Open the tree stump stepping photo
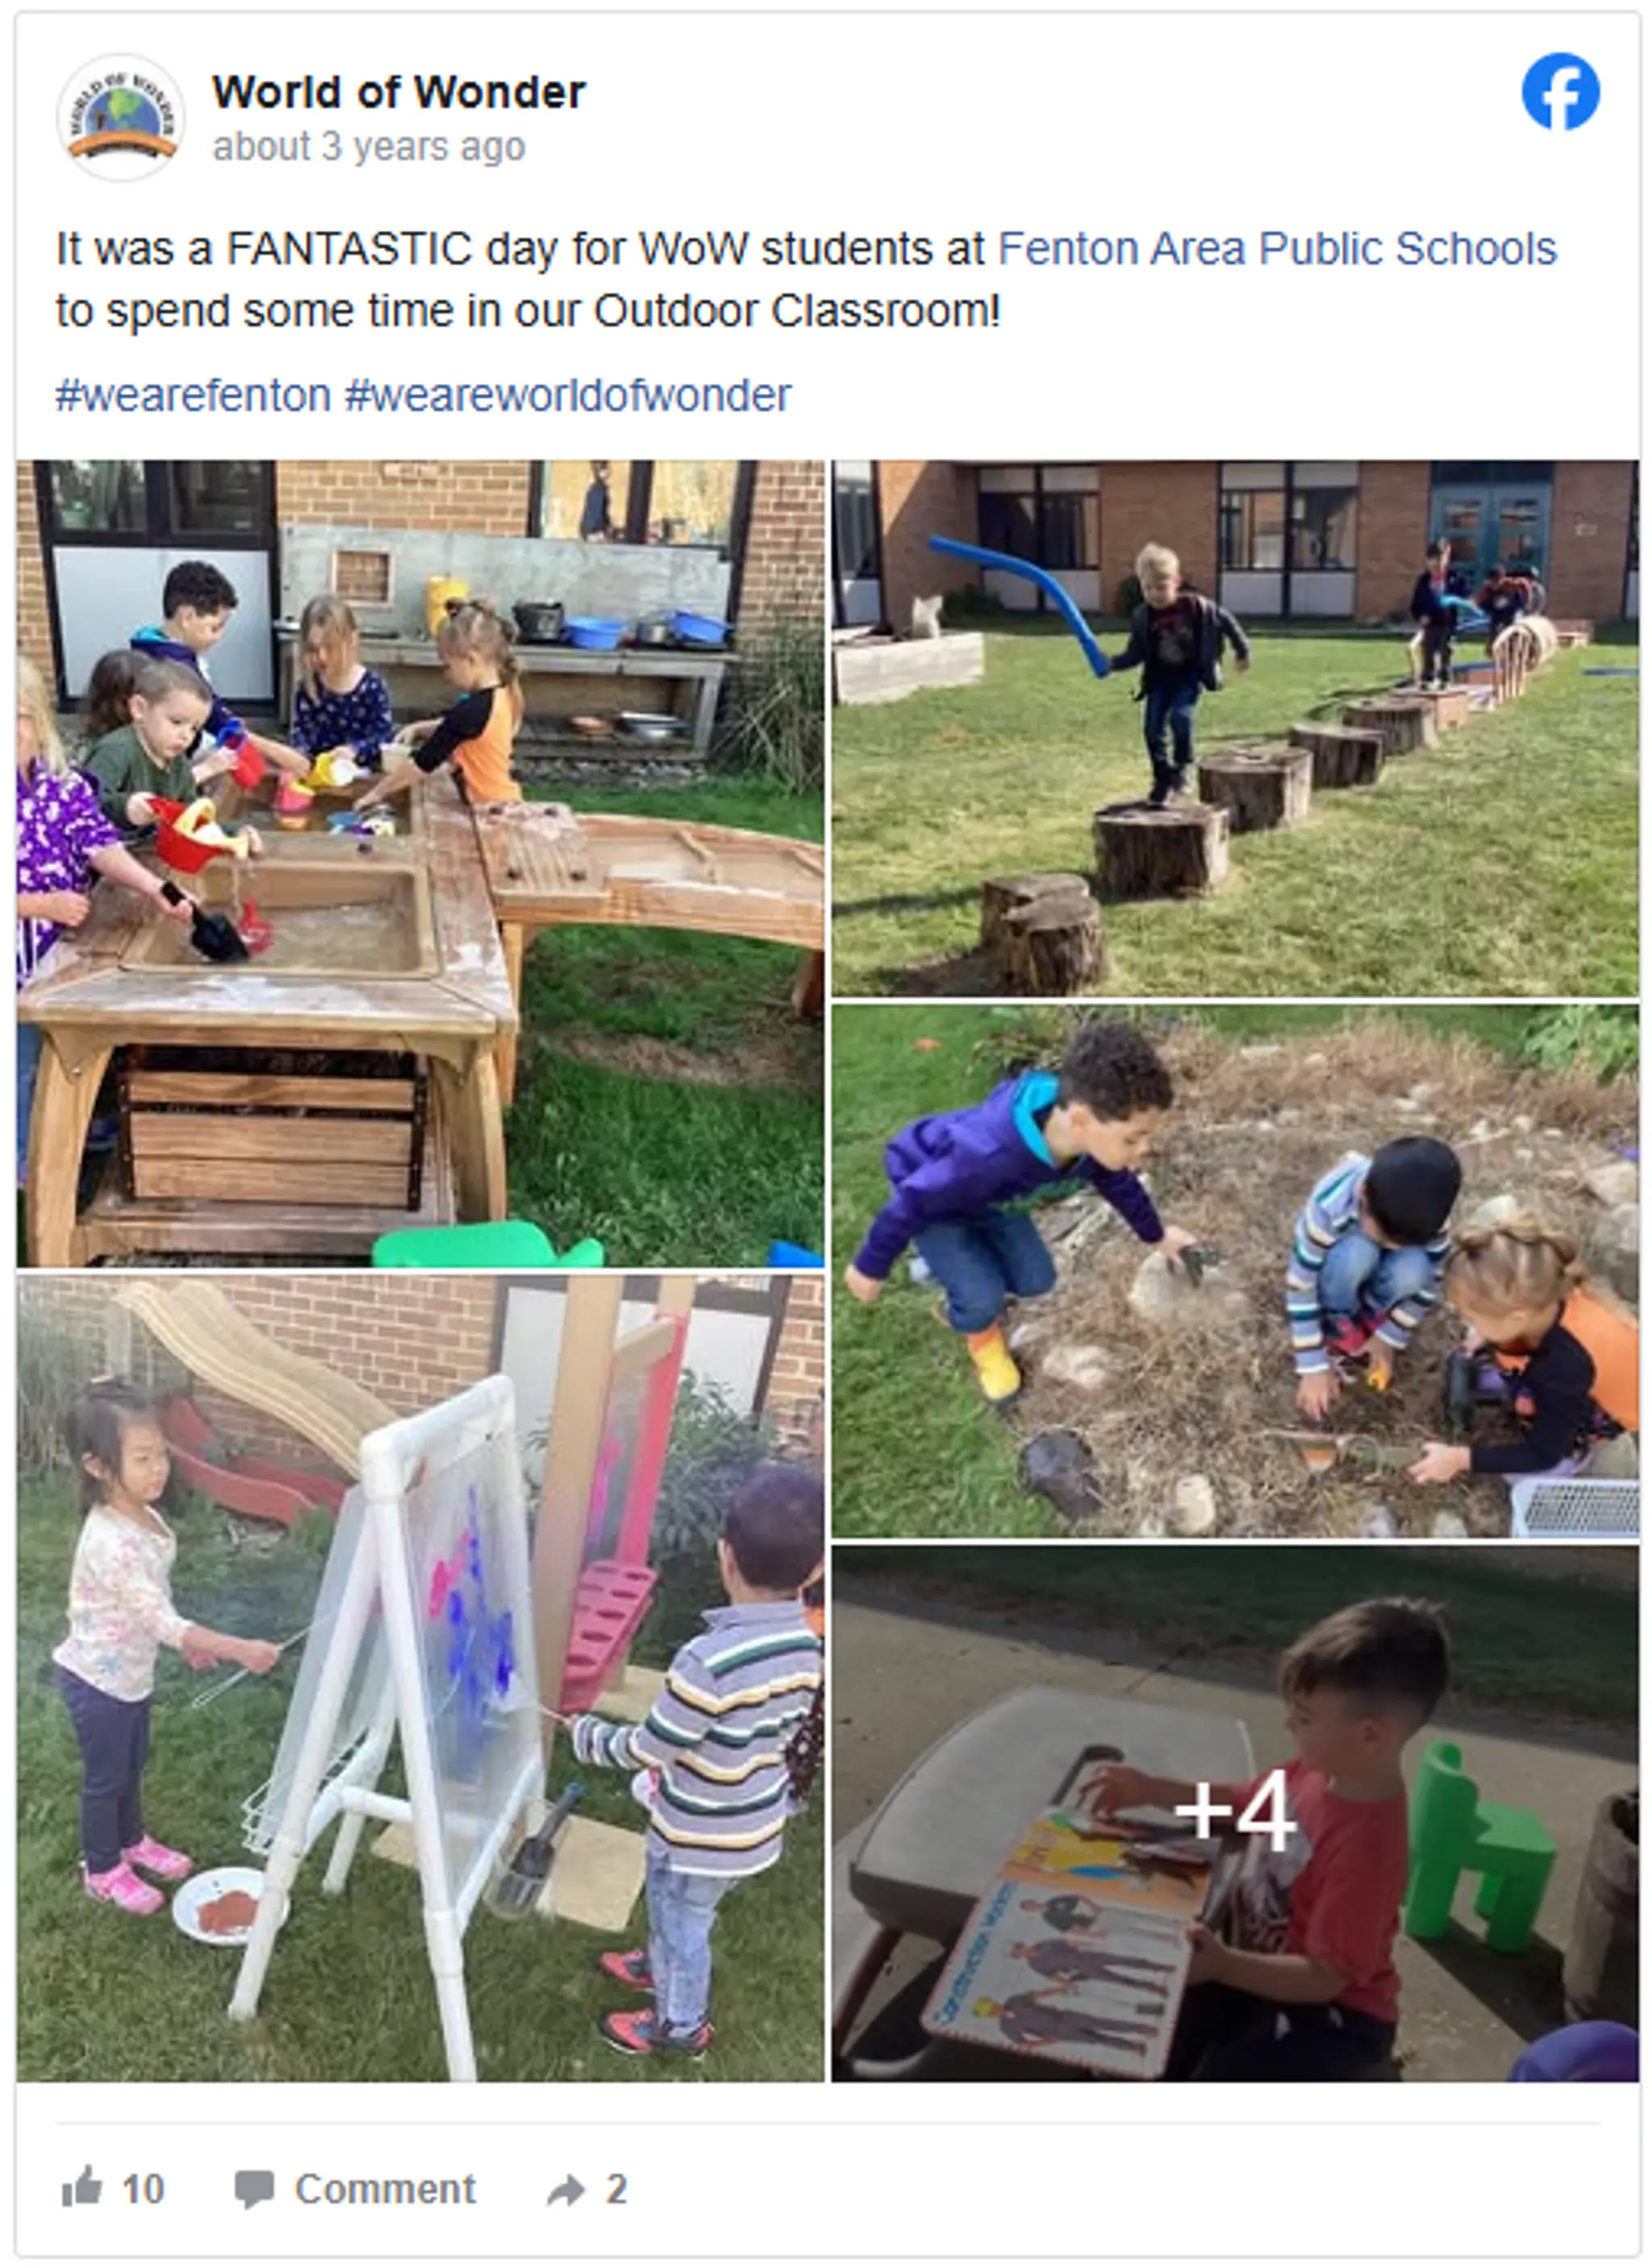Screen dimensions: 1652x2268 point(1235,728)
